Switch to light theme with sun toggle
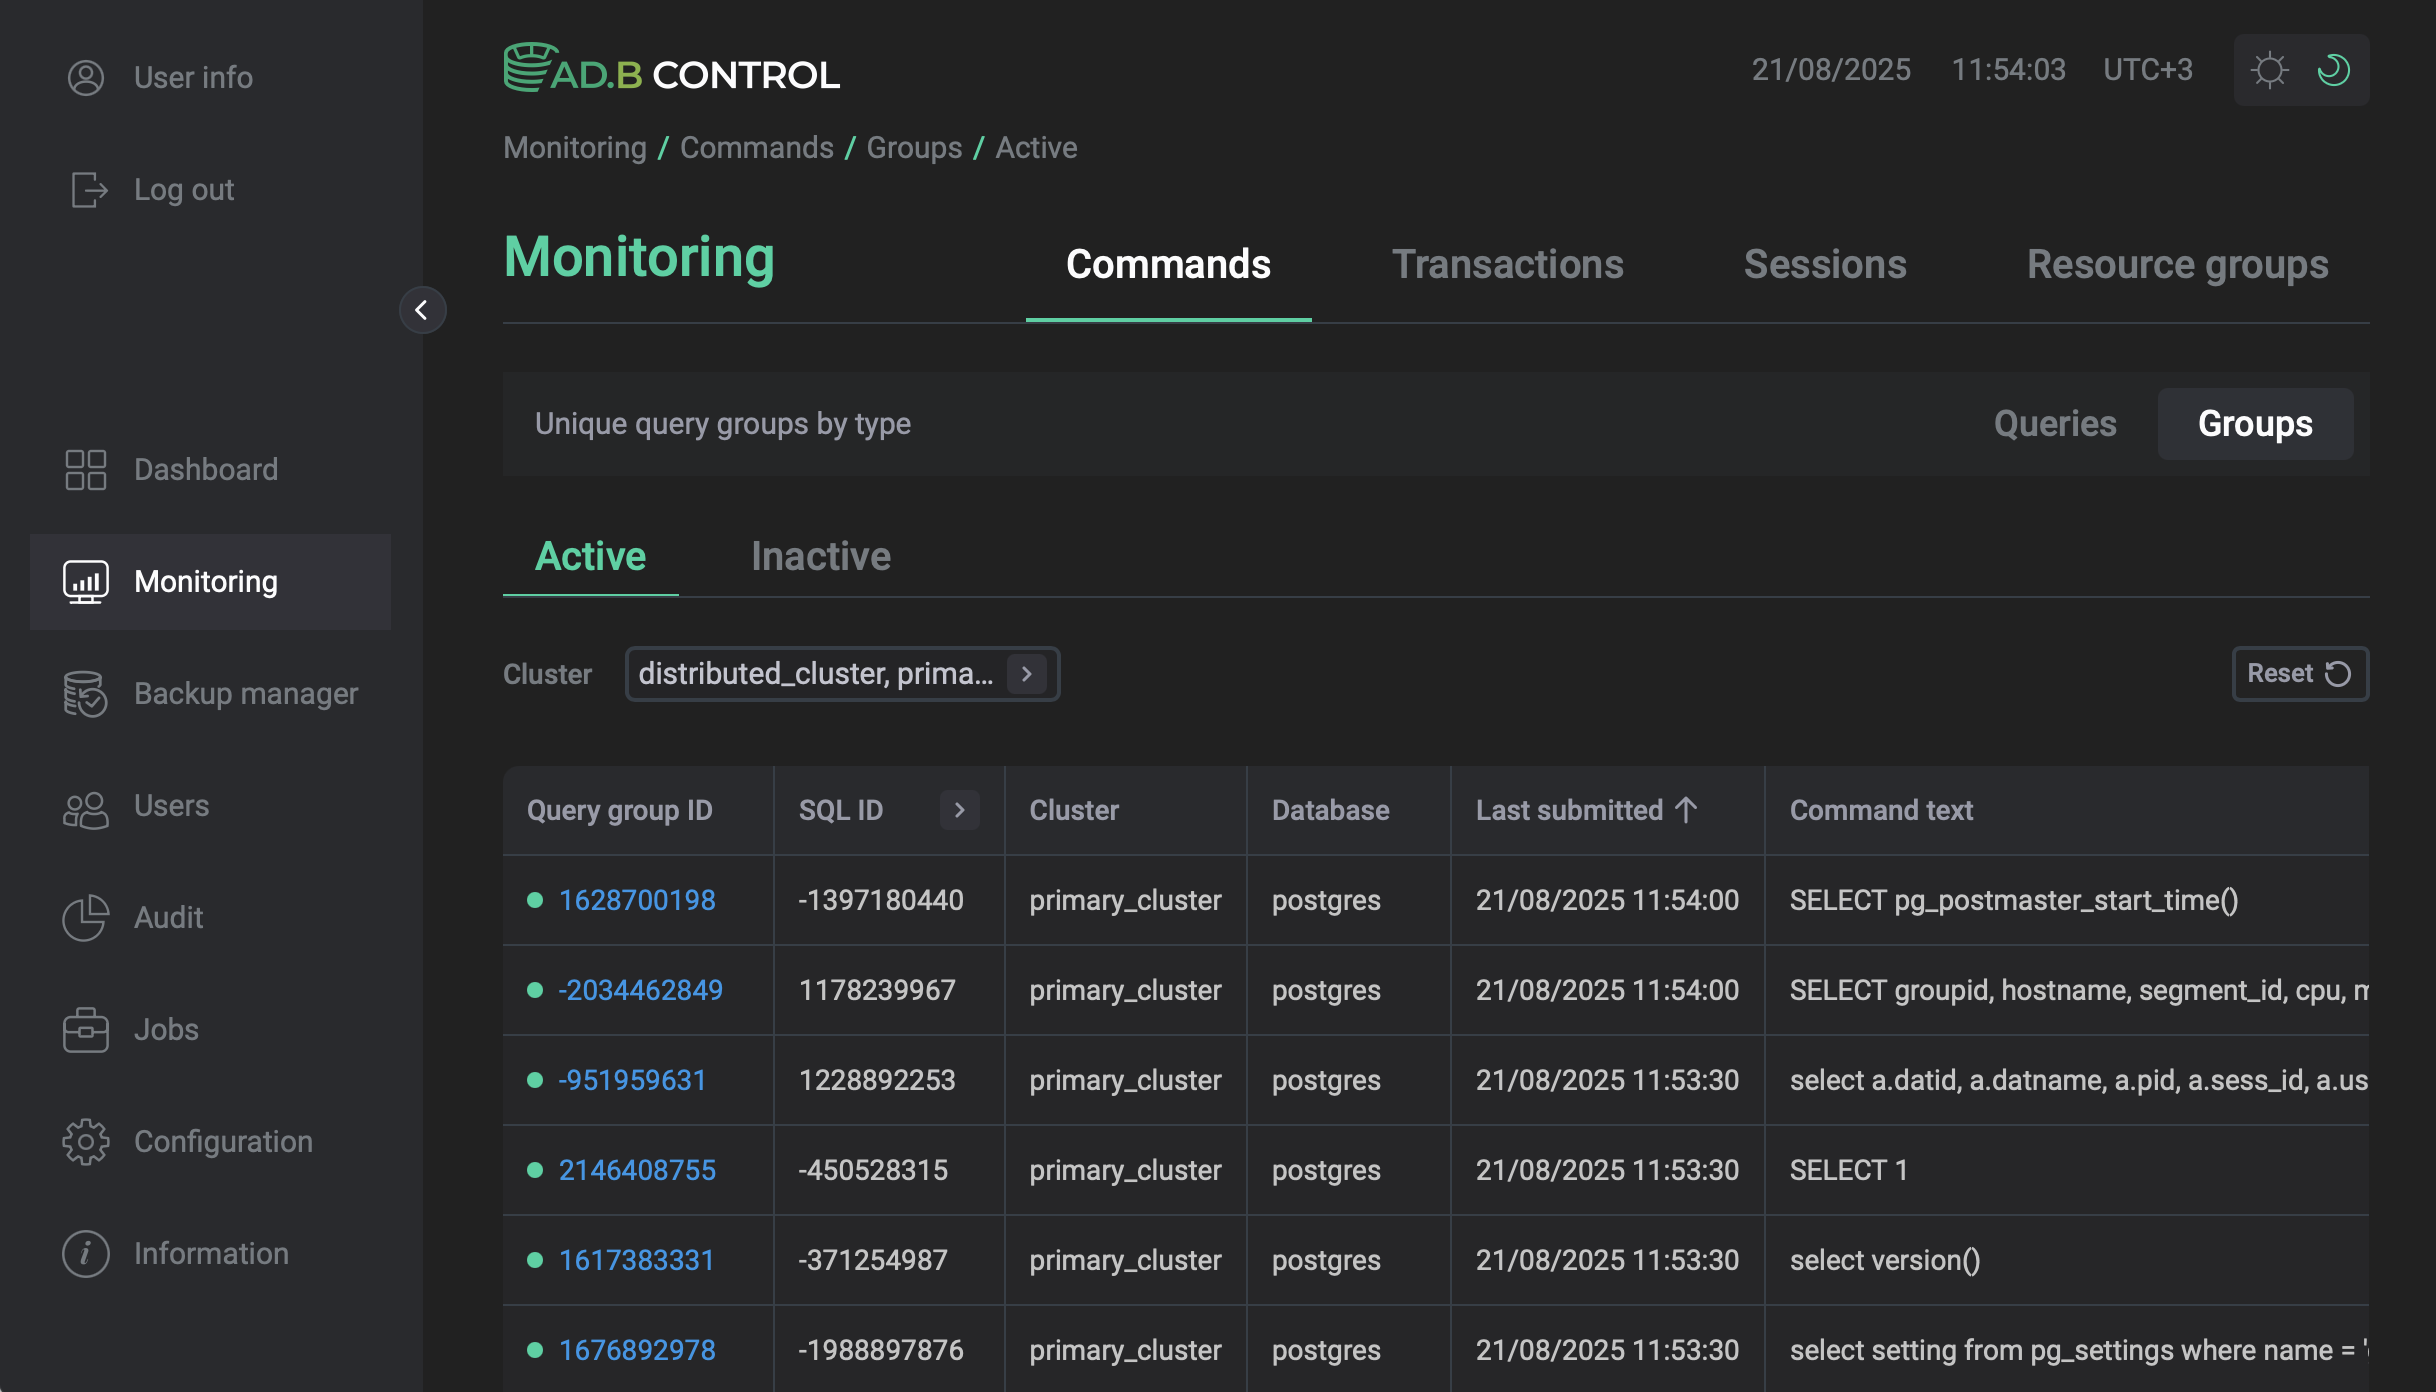This screenshot has width=2436, height=1392. point(2269,69)
